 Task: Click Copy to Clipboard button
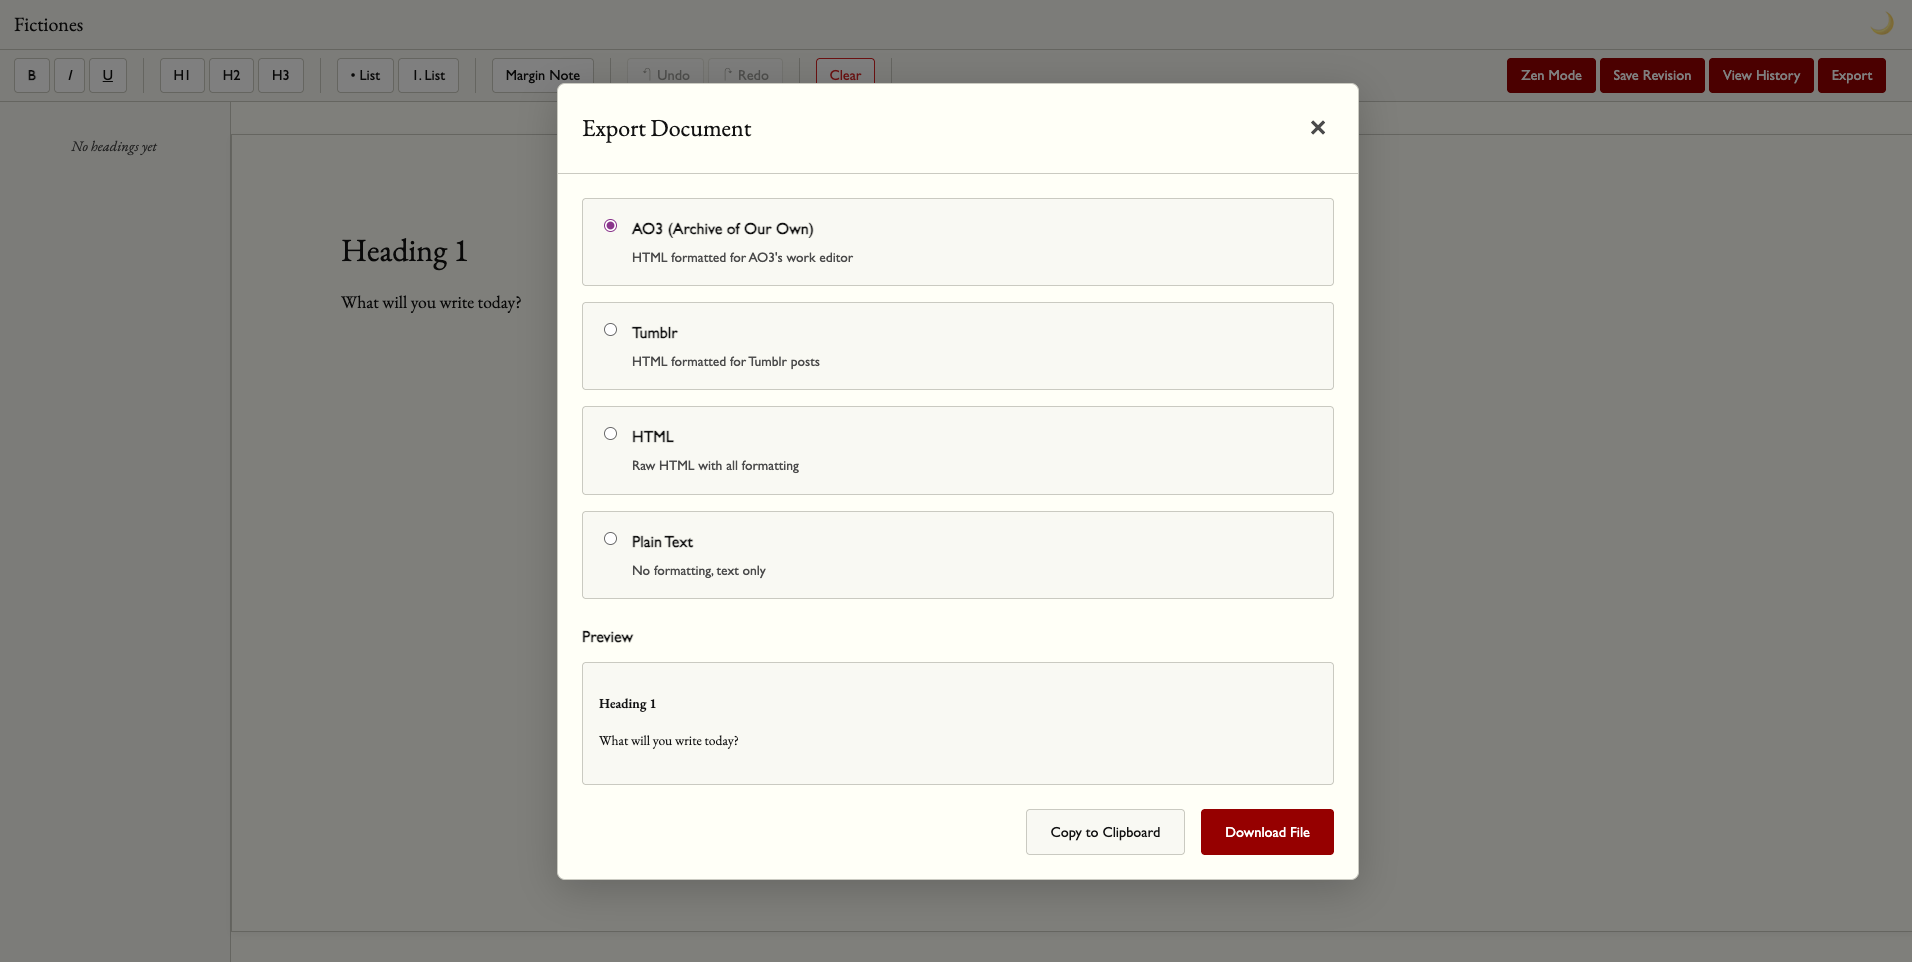pos(1105,832)
